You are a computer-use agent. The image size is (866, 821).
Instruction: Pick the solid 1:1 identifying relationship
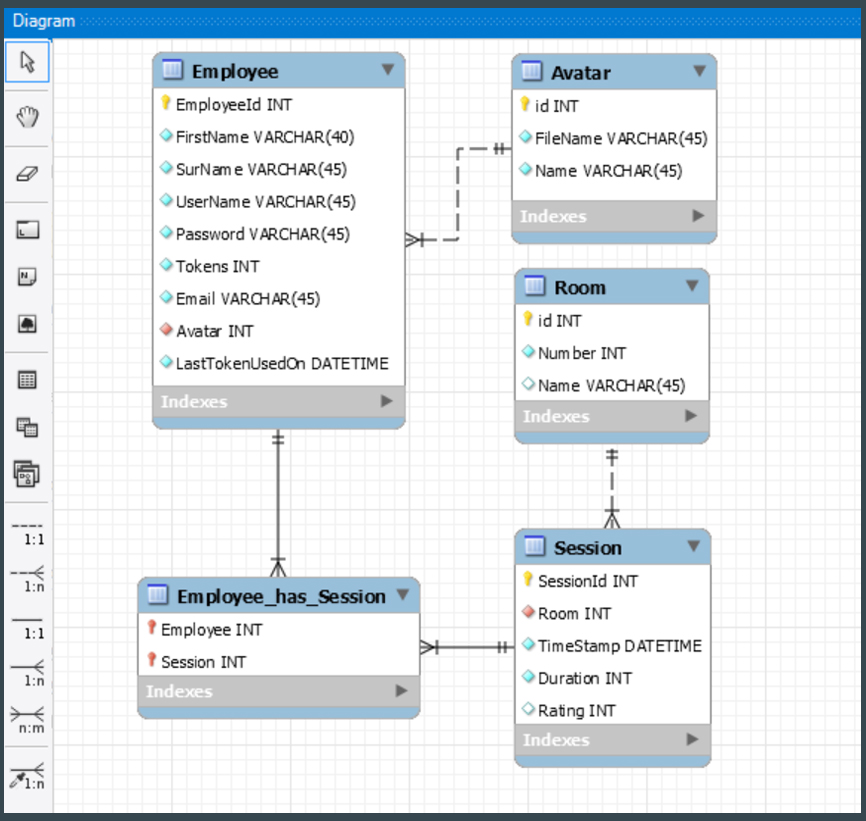click(x=28, y=628)
